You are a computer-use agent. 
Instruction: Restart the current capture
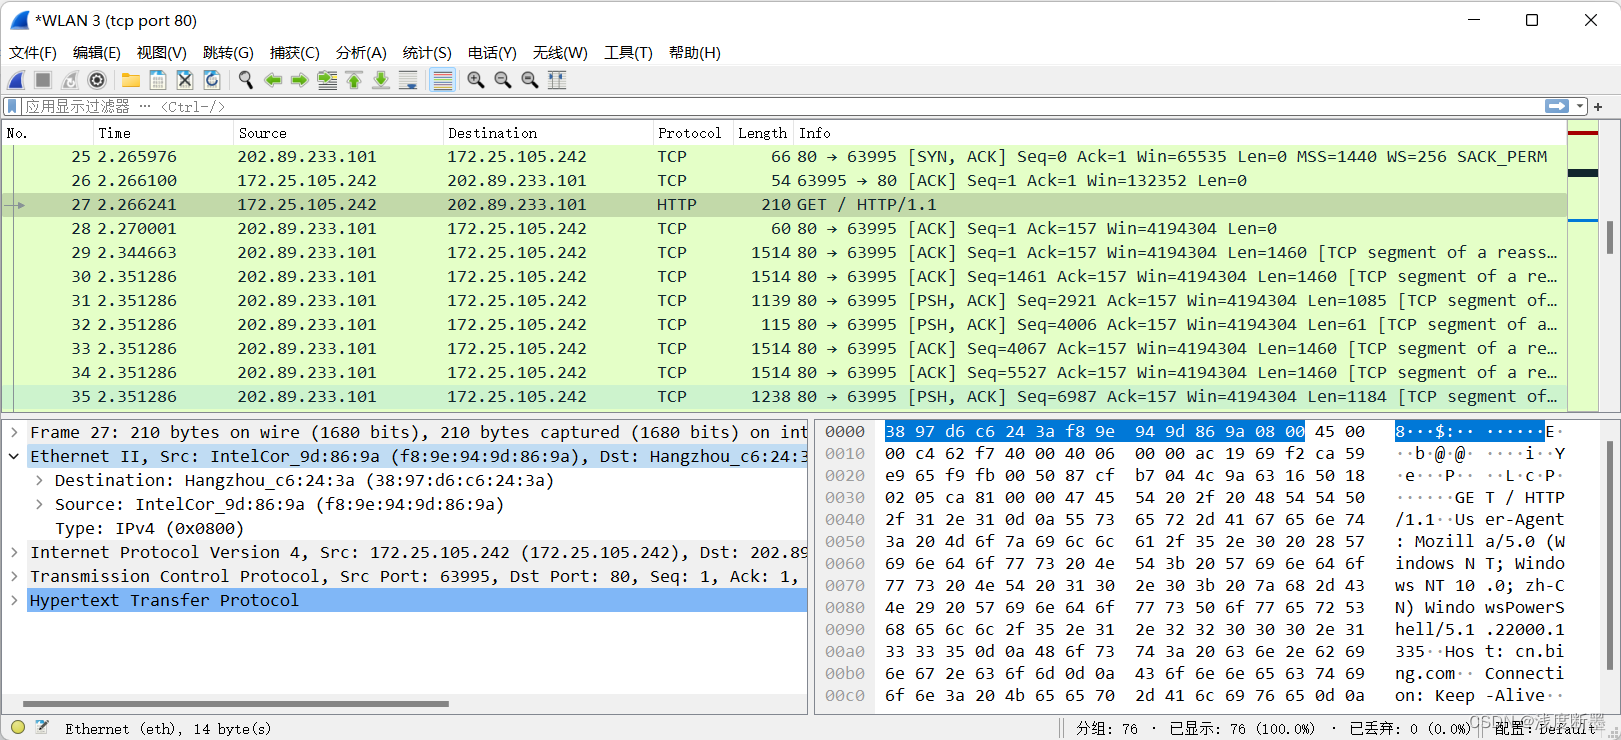(x=70, y=80)
